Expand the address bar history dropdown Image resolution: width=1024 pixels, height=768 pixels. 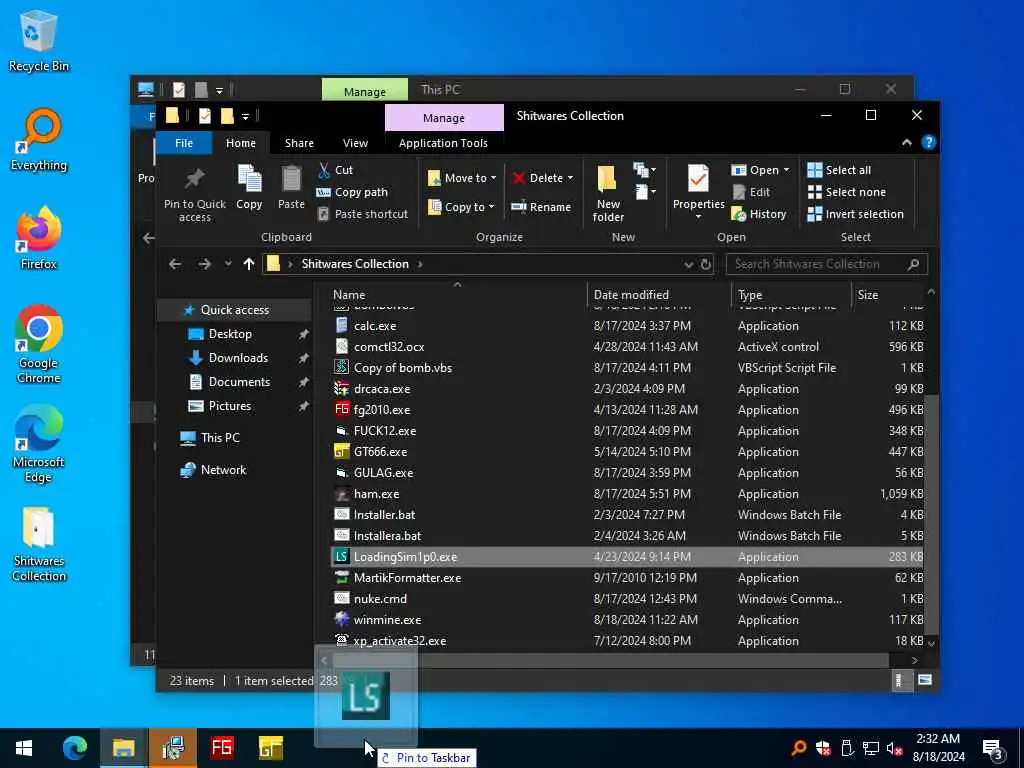[x=688, y=264]
